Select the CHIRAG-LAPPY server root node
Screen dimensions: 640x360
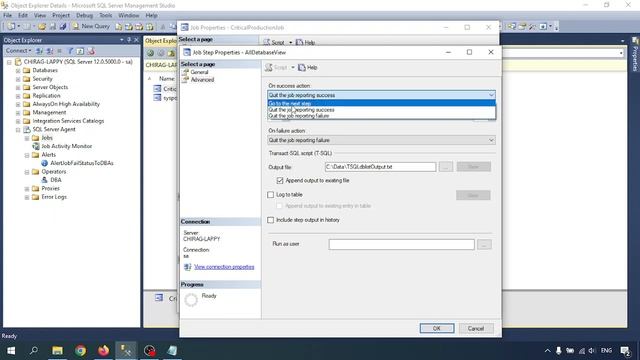(x=78, y=62)
